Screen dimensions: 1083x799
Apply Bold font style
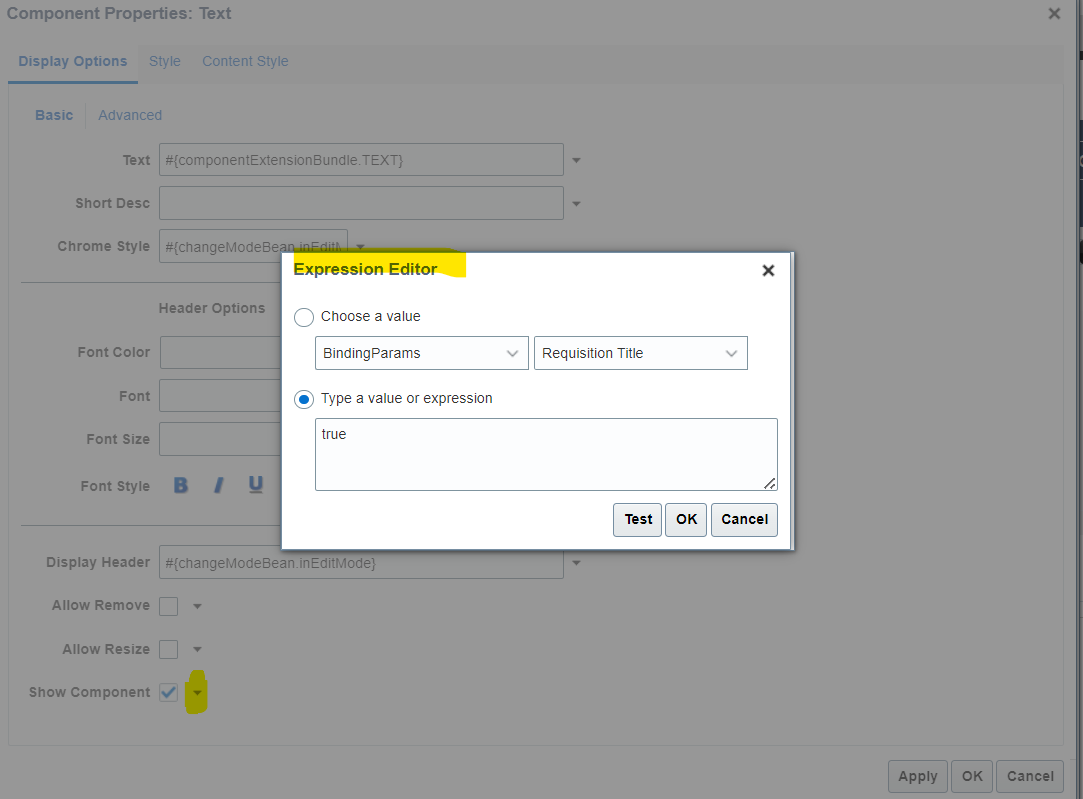point(180,485)
